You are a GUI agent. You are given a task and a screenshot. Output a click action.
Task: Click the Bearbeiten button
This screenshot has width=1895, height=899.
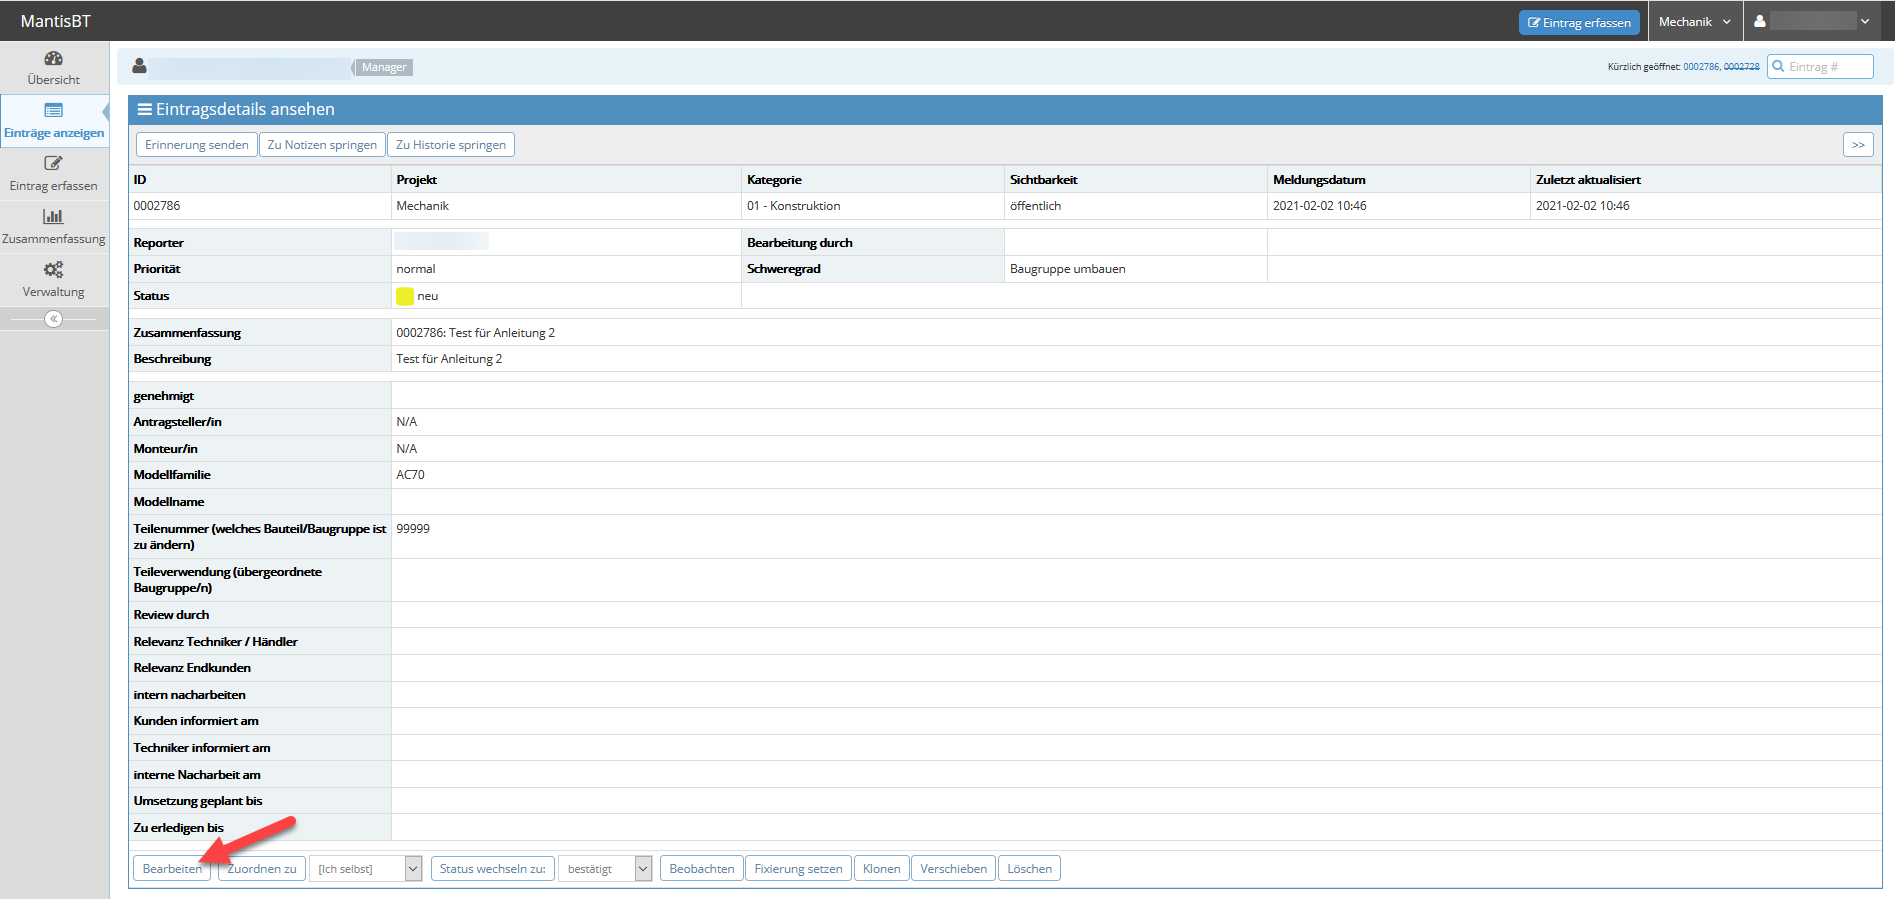[x=172, y=869]
